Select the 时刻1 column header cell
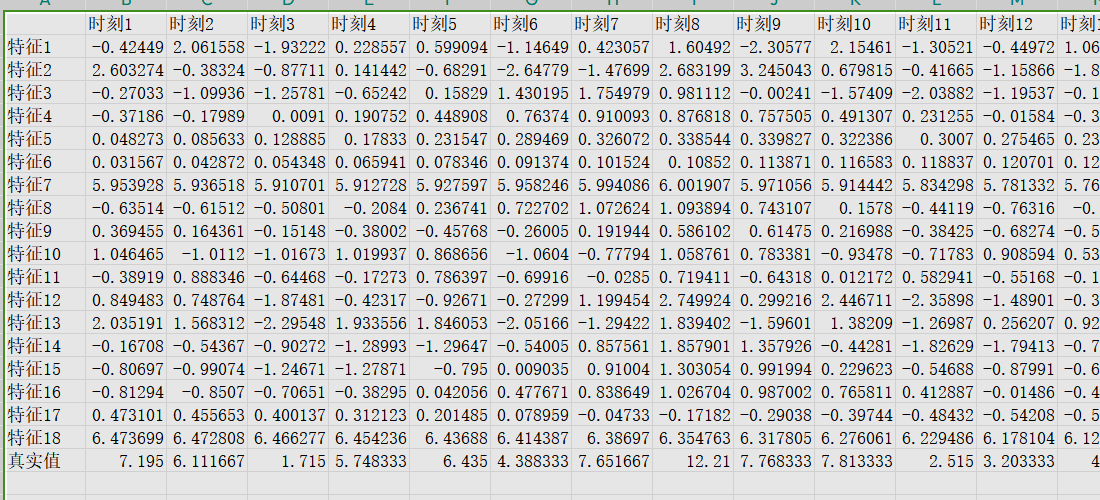 coord(126,25)
